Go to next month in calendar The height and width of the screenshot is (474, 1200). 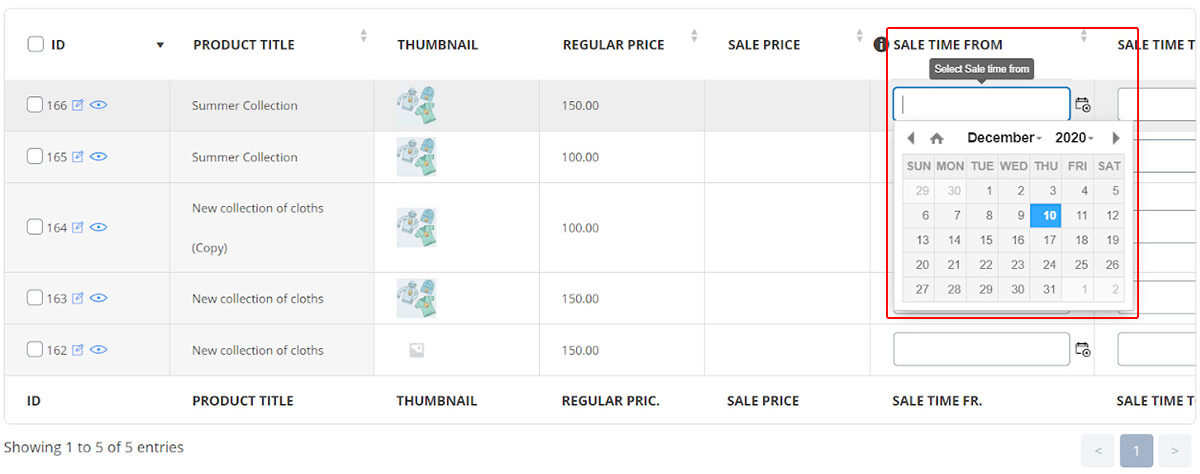(1116, 138)
